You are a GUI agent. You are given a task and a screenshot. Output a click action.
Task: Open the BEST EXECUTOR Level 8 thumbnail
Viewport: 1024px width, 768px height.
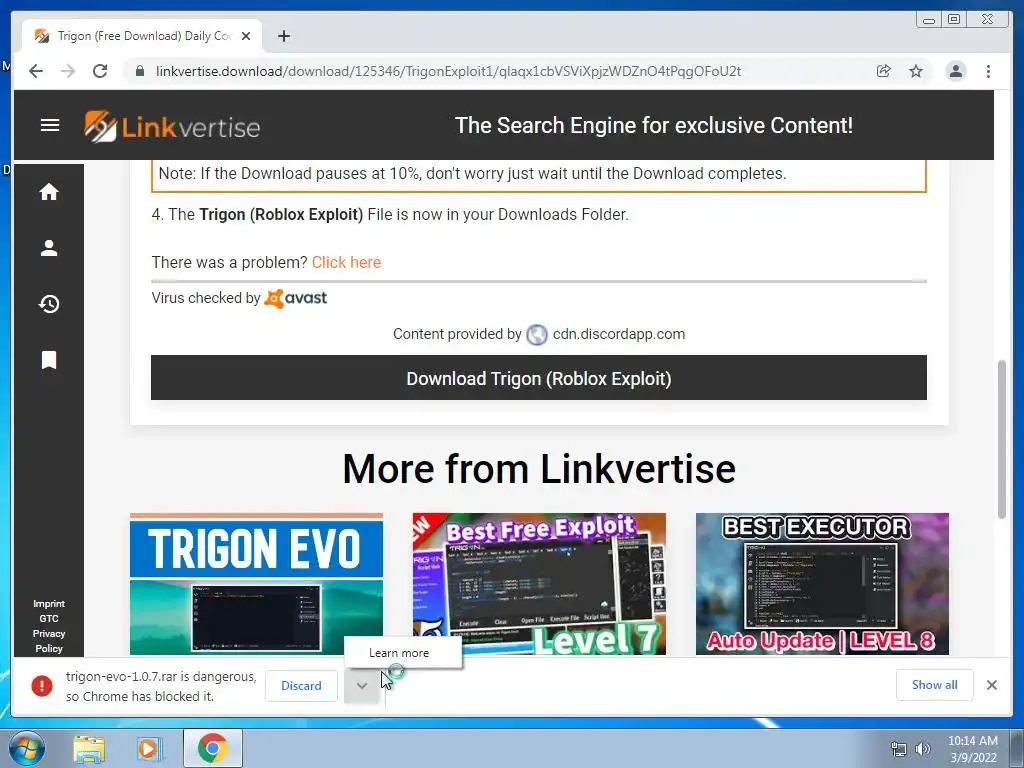[x=822, y=584]
